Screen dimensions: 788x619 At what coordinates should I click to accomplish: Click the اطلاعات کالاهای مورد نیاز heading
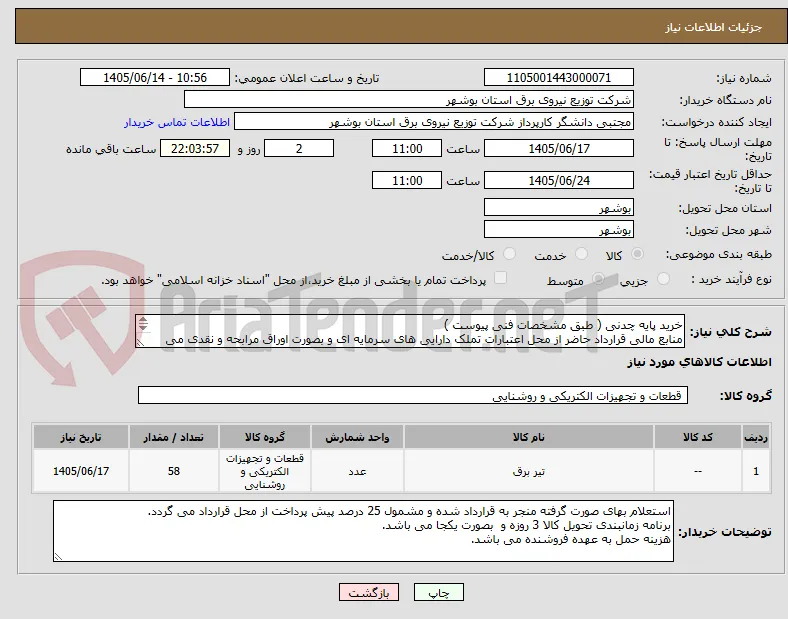pos(699,362)
